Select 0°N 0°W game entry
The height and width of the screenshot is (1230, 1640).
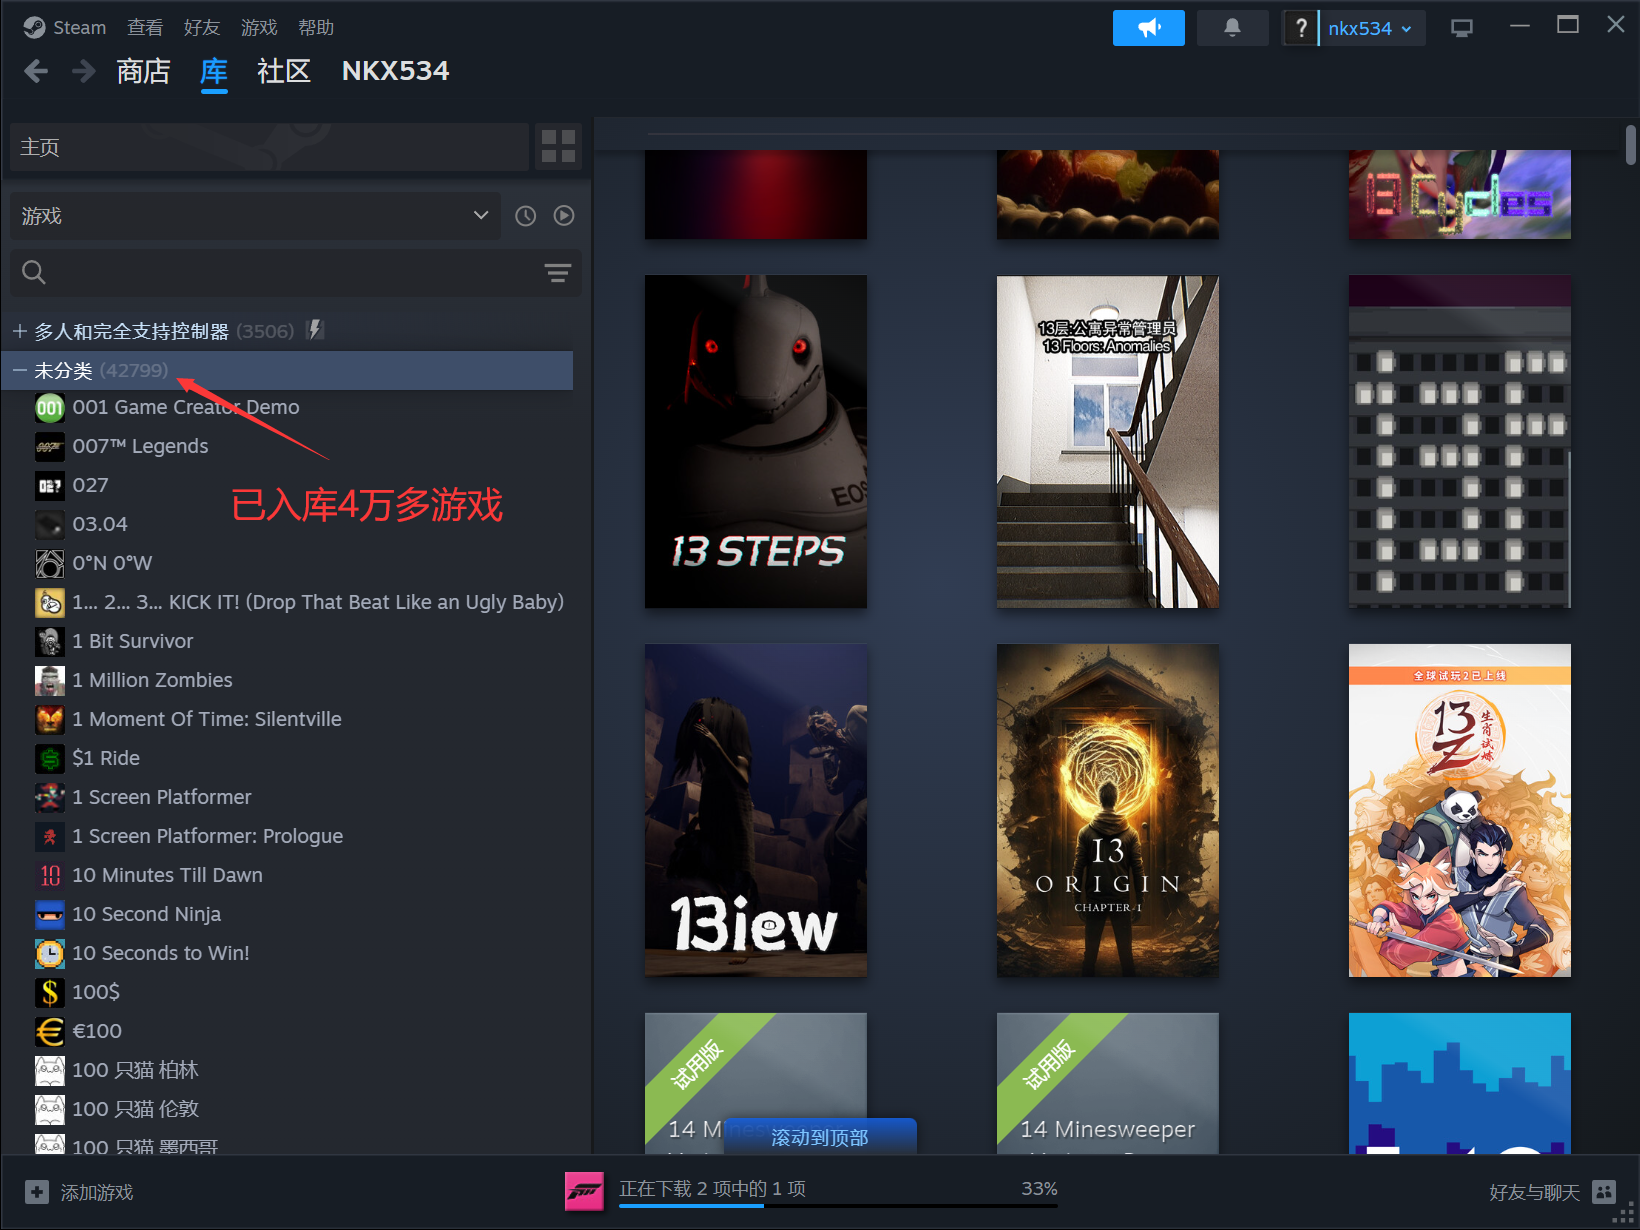pyautogui.click(x=112, y=563)
